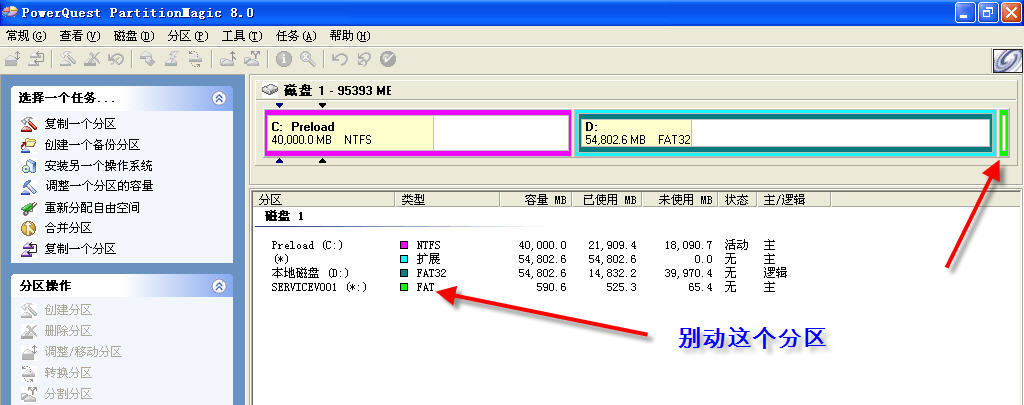Viewport: 1024px width, 405px height.
Task: Sort by the 已使用 MB column header
Action: click(x=609, y=200)
